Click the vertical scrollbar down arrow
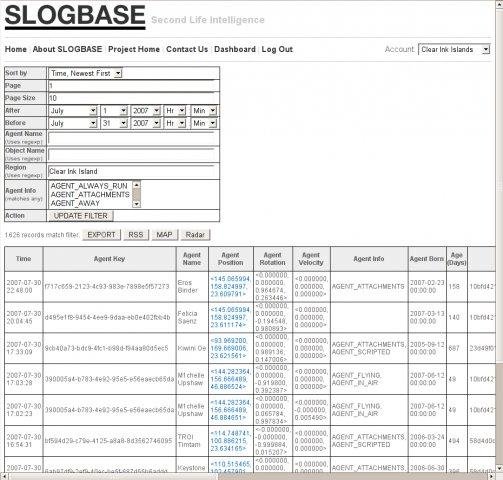503x480 pixels. (x=499, y=468)
